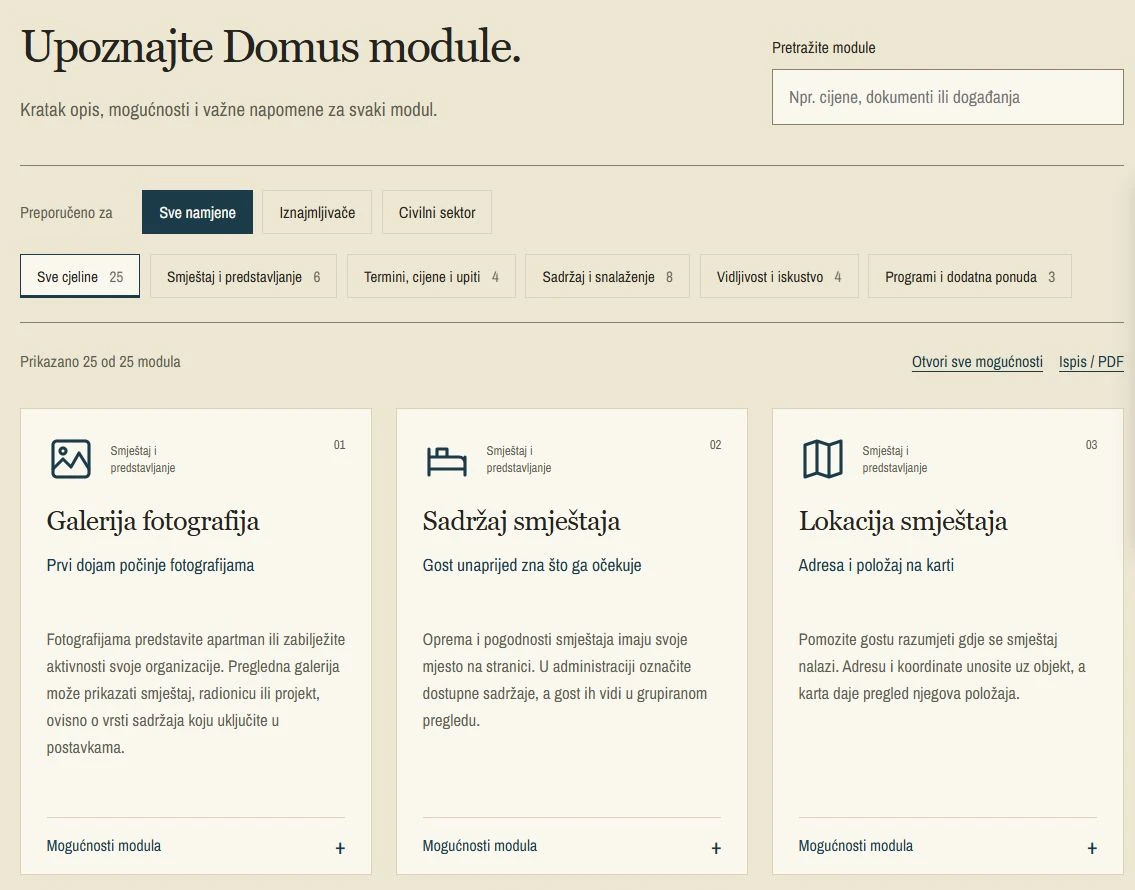Switch to Vidljivost i iskustvo tab
Viewport: 1135px width, 890px height.
pyautogui.click(x=779, y=276)
